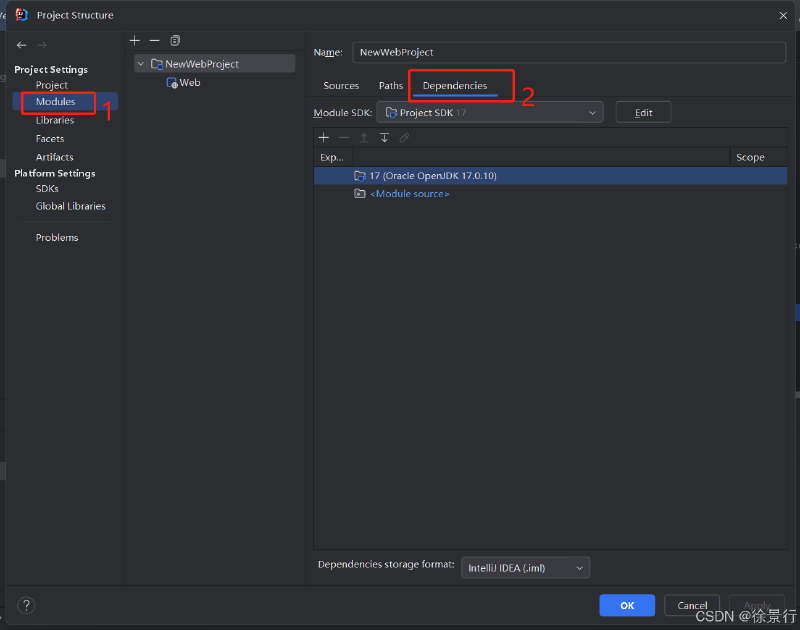Open Global Libraries settings
Viewport: 800px width, 630px height.
[x=70, y=206]
